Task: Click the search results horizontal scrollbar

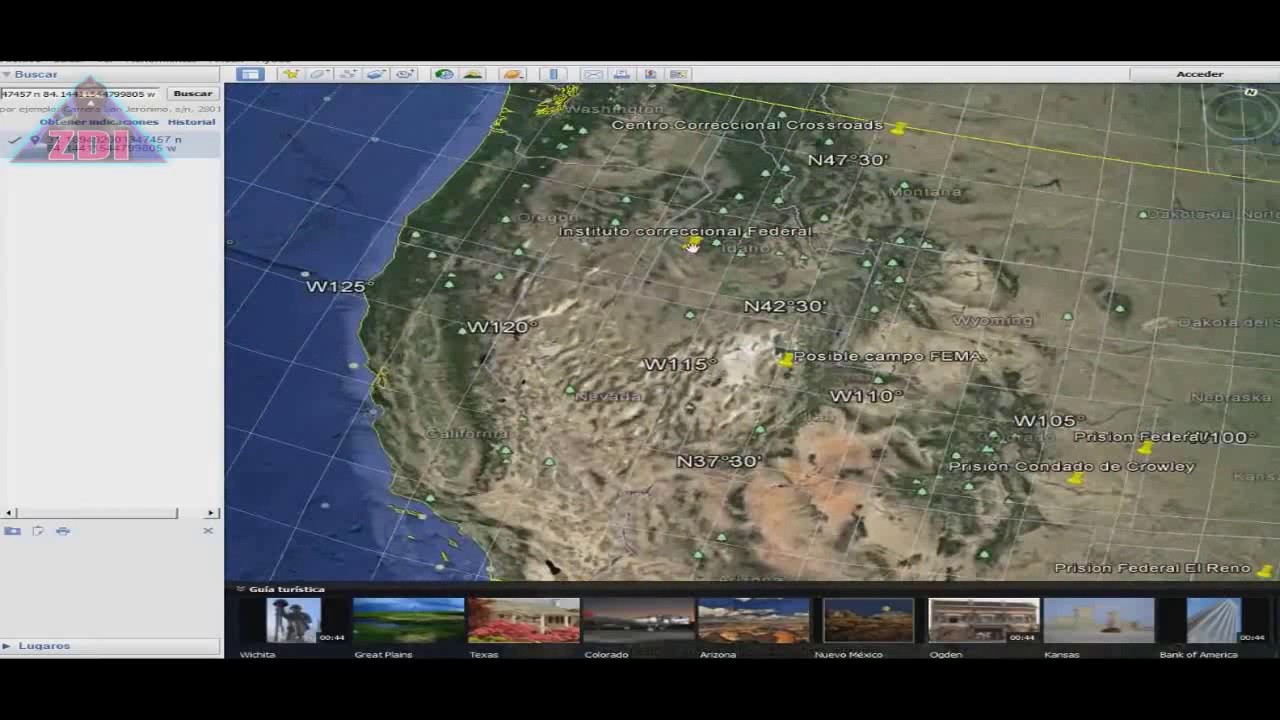Action: [x=97, y=513]
